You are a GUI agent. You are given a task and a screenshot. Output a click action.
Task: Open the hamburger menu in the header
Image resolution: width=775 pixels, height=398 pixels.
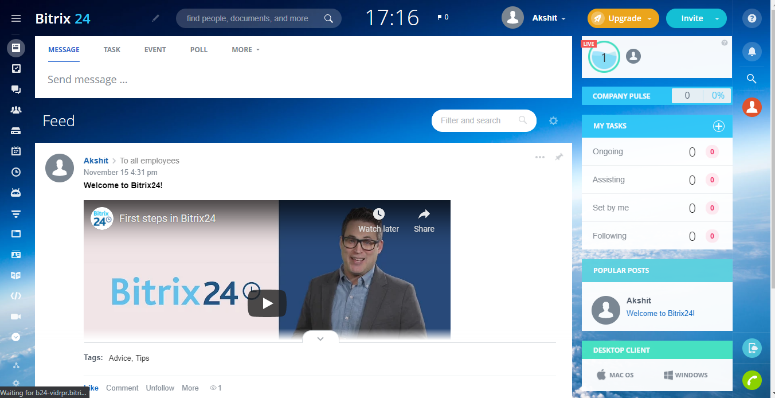click(16, 18)
